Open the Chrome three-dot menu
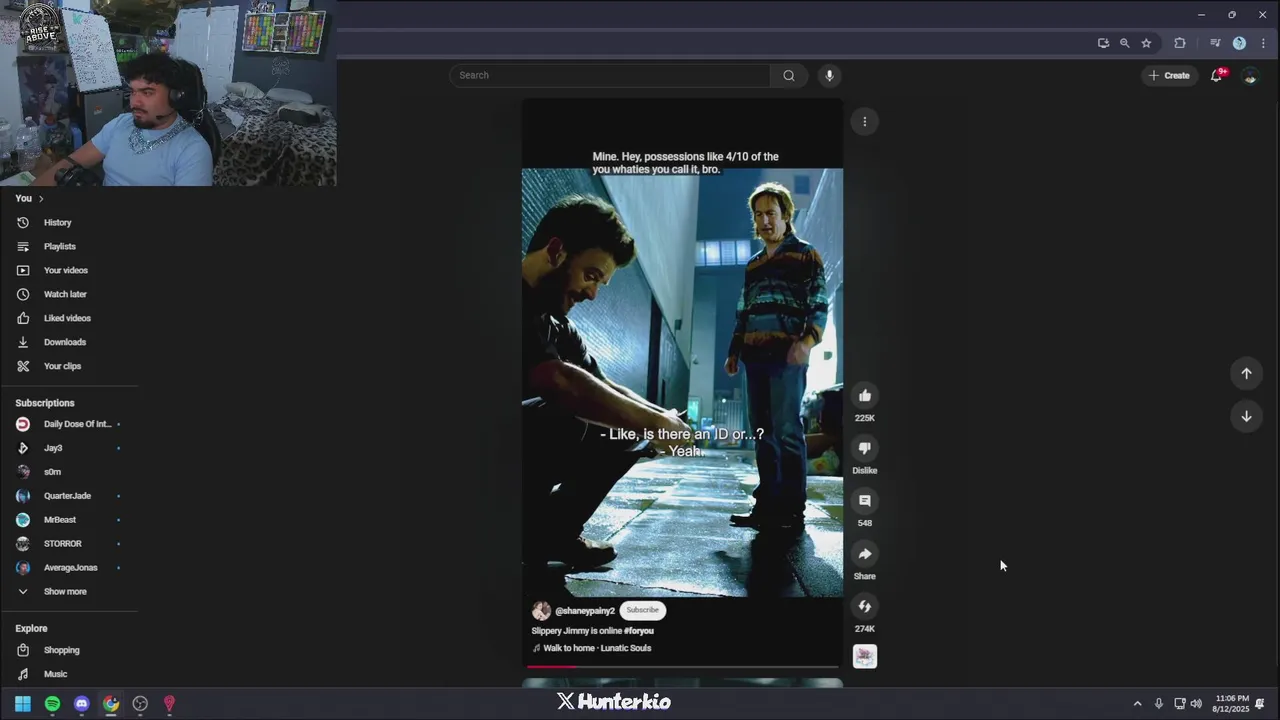1280x720 pixels. pyautogui.click(x=1263, y=43)
